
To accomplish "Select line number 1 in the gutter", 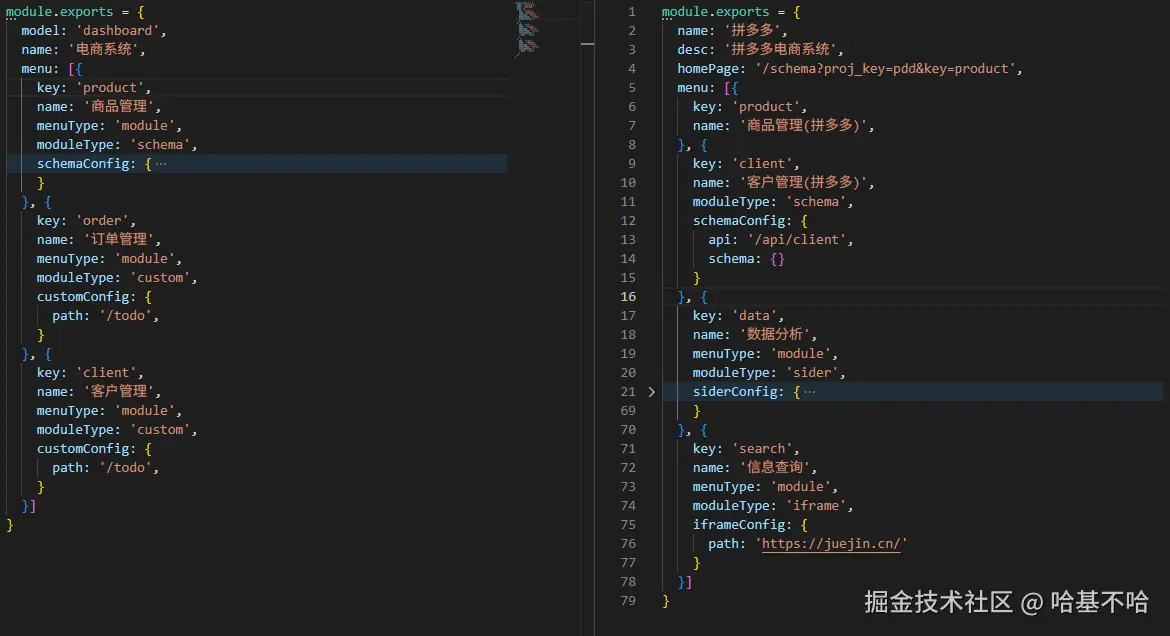I will (x=631, y=12).
